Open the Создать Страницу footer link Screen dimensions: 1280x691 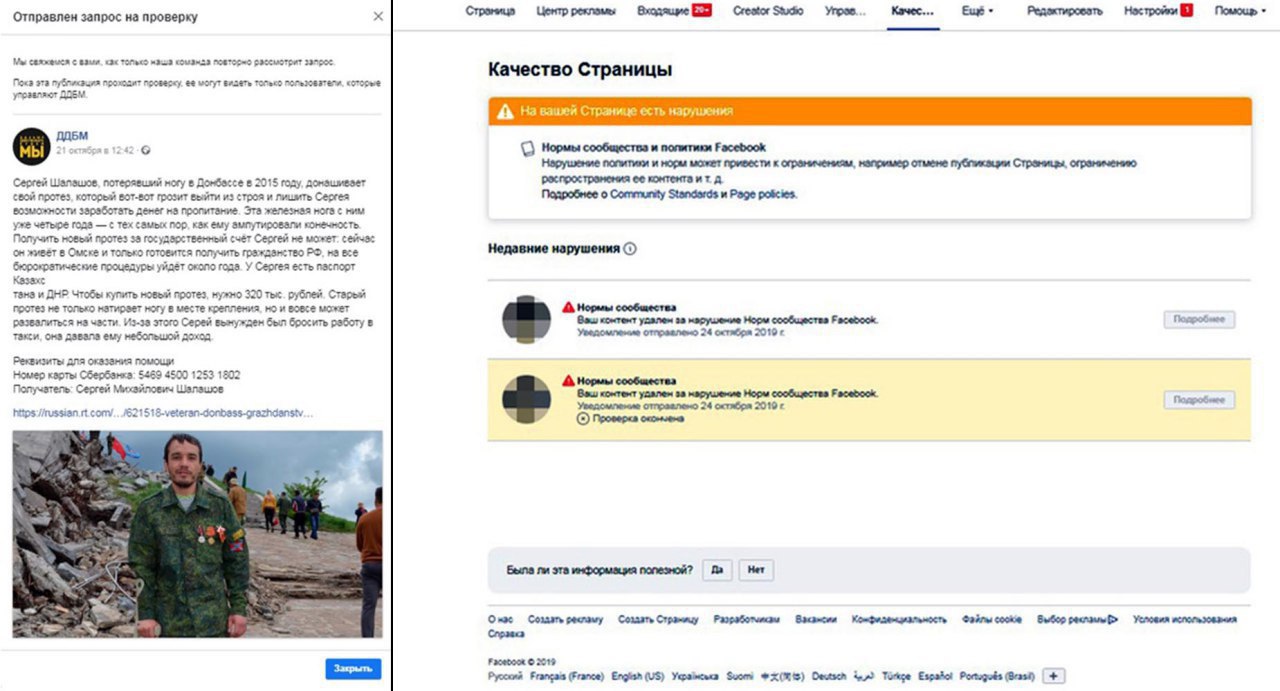point(658,620)
